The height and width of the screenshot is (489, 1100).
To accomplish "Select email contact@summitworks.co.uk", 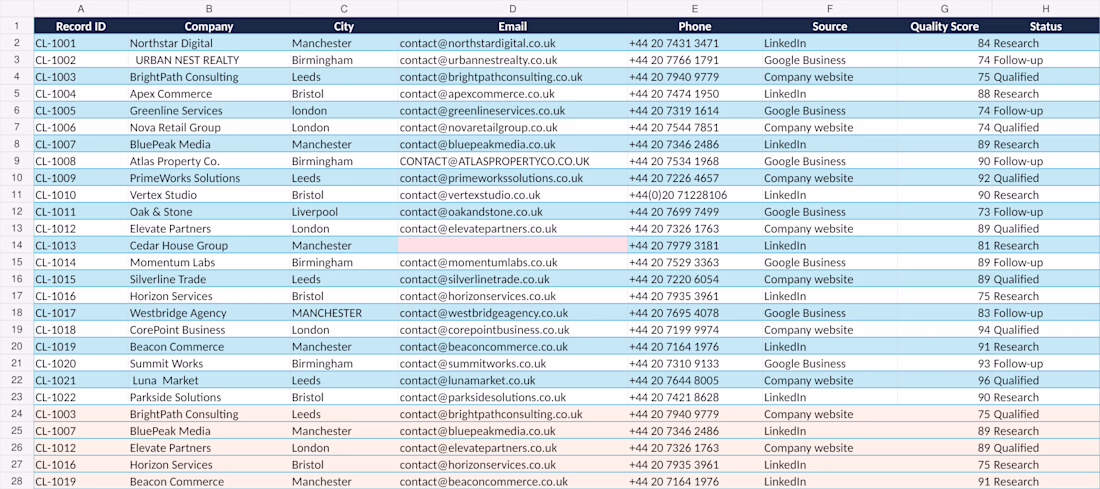I will (x=513, y=363).
